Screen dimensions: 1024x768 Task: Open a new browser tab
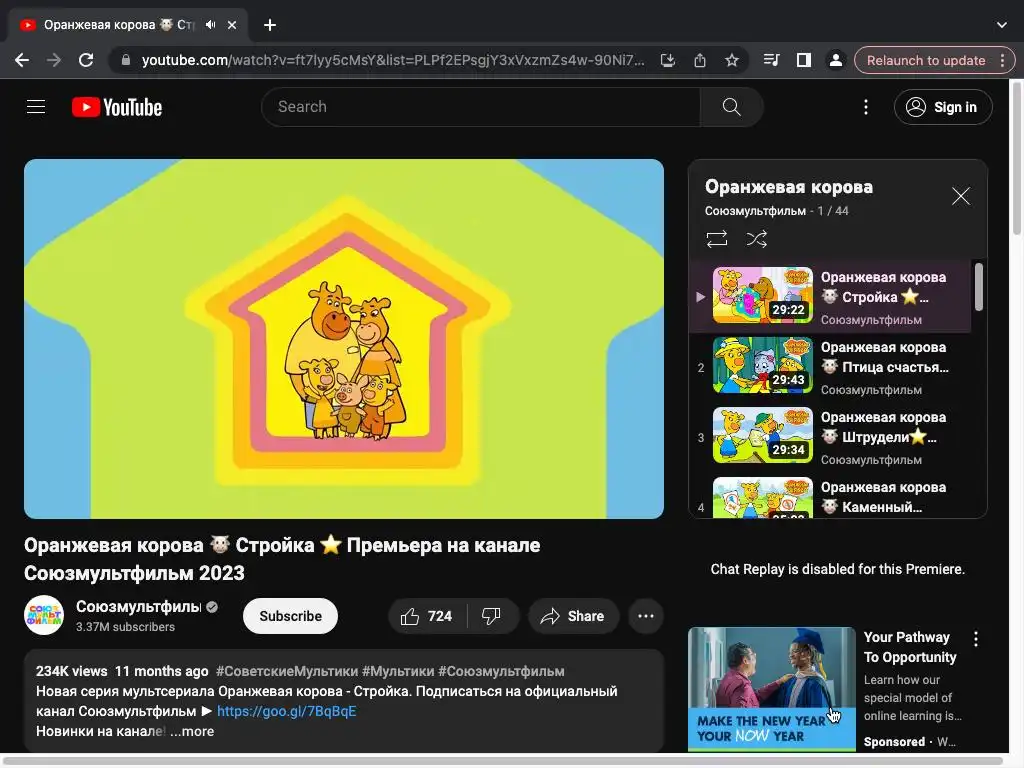[x=270, y=25]
